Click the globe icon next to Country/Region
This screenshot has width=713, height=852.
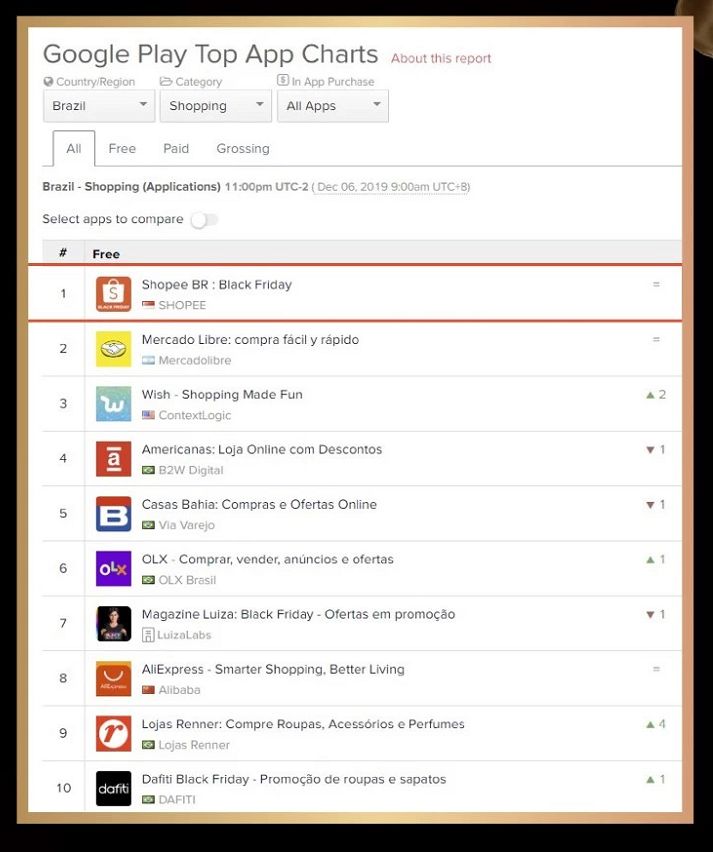[x=48, y=82]
